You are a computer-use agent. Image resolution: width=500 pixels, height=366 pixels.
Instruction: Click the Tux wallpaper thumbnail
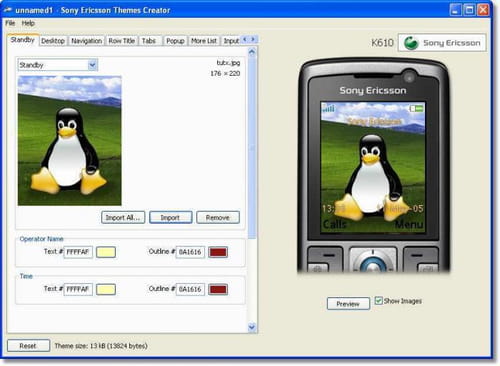(x=70, y=140)
